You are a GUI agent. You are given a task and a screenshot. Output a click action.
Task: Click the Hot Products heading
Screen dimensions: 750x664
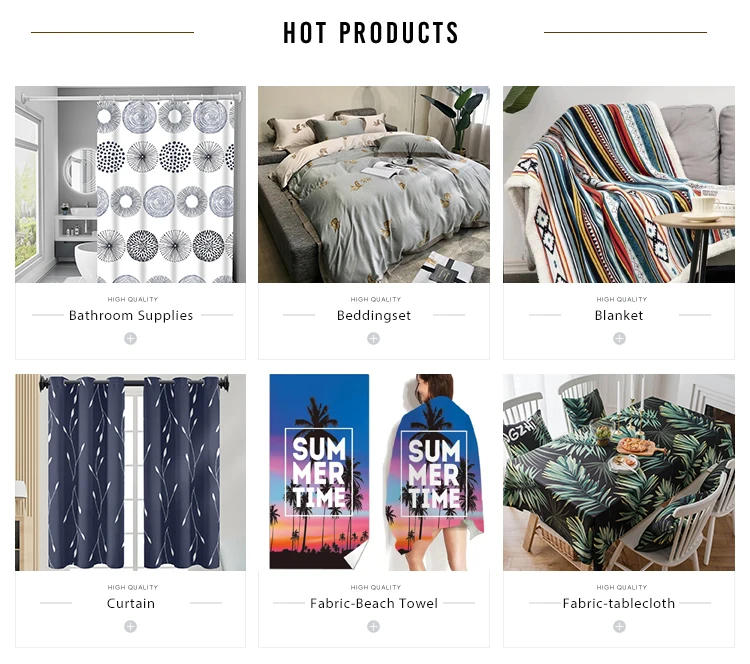371,33
